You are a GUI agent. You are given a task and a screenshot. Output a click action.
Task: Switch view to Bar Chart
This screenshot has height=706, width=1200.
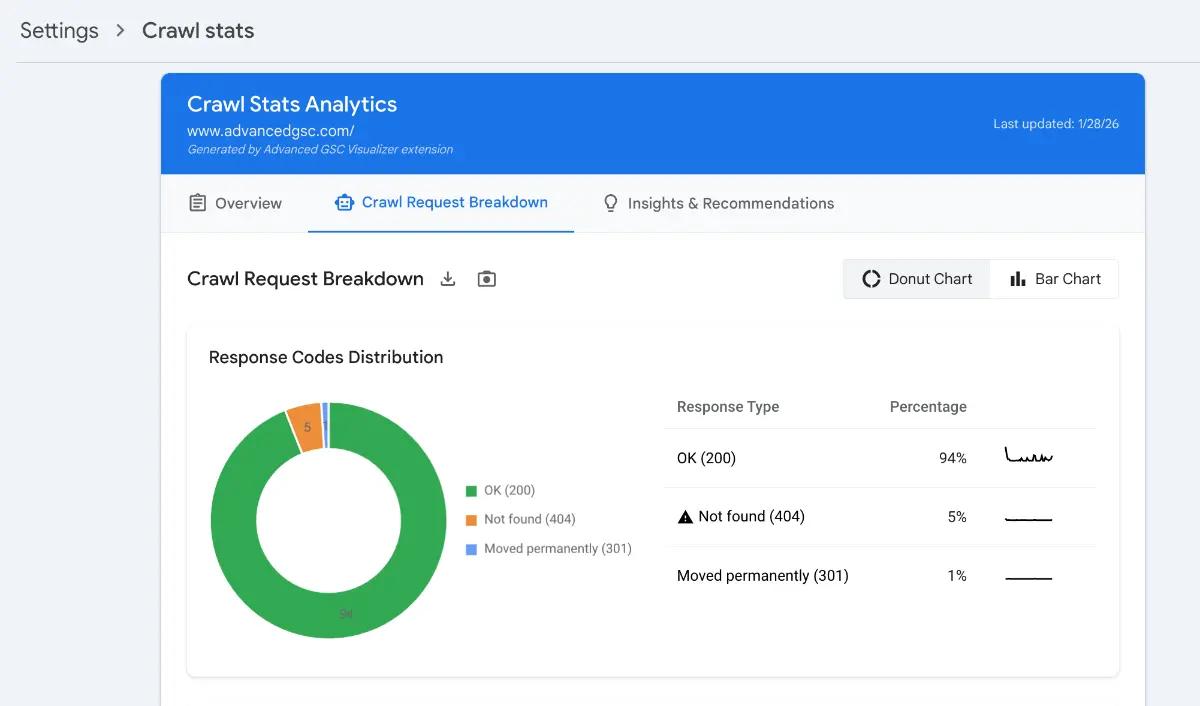pos(1054,279)
